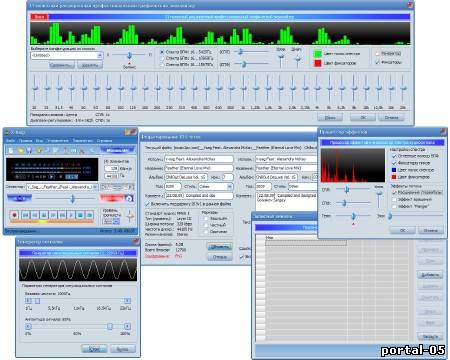Image resolution: width=450 pixels, height=360 pixels.
Task: Click the round refresh icon beside red bar
Action: click(129, 199)
